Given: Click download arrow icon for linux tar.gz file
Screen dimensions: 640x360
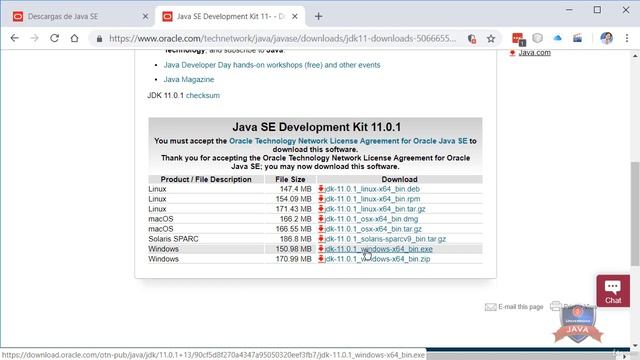Looking at the screenshot, I should (x=321, y=209).
